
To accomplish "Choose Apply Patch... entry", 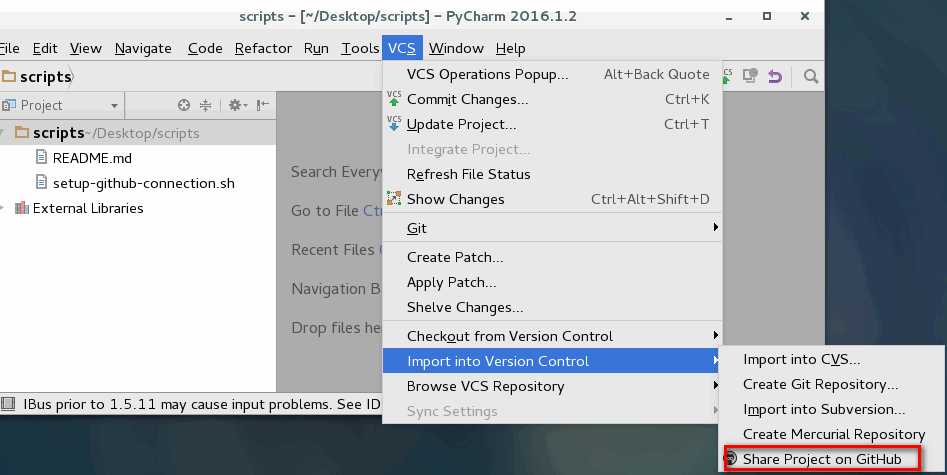I will click(553, 282).
